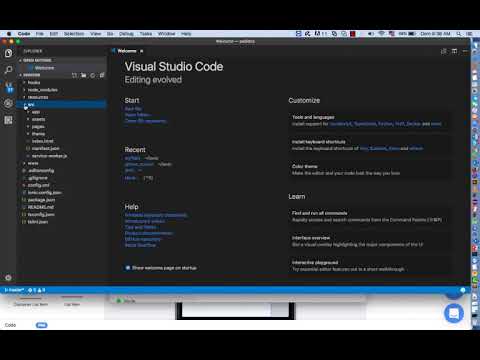Open the Manage gear at activity bar bottom
480x360 pixels.
click(8, 277)
